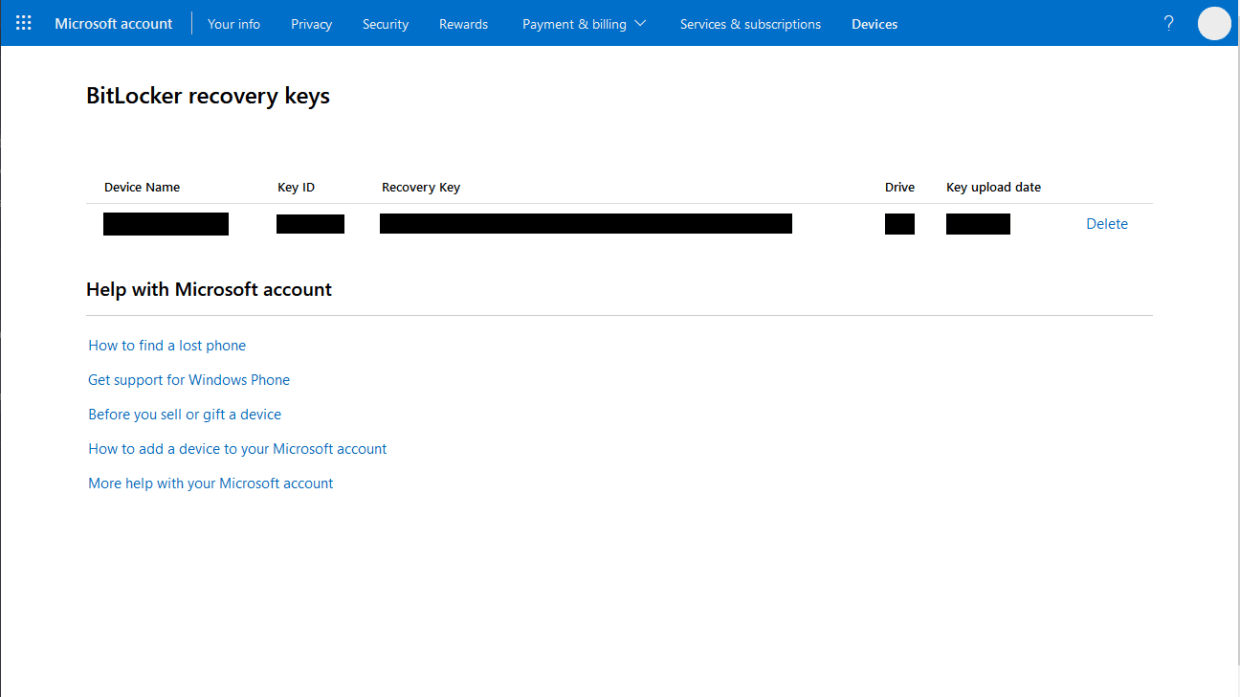
Task: Delete the listed BitLocker recovery key
Action: (1107, 223)
